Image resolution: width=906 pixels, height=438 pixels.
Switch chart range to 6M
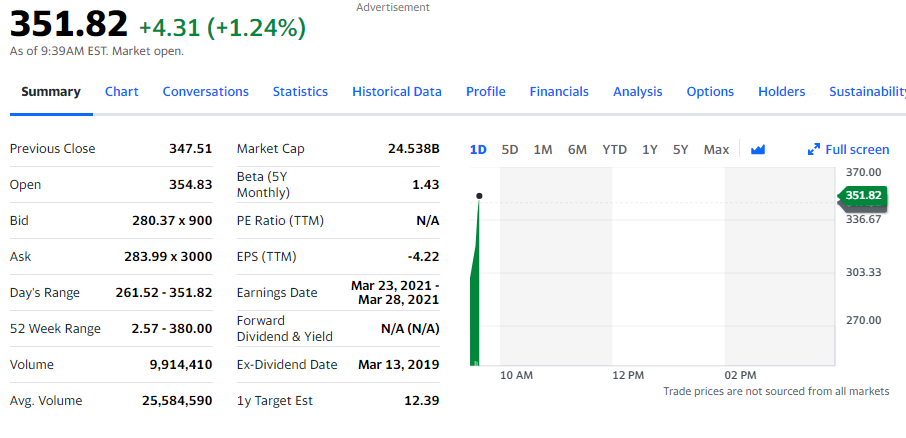tap(577, 150)
